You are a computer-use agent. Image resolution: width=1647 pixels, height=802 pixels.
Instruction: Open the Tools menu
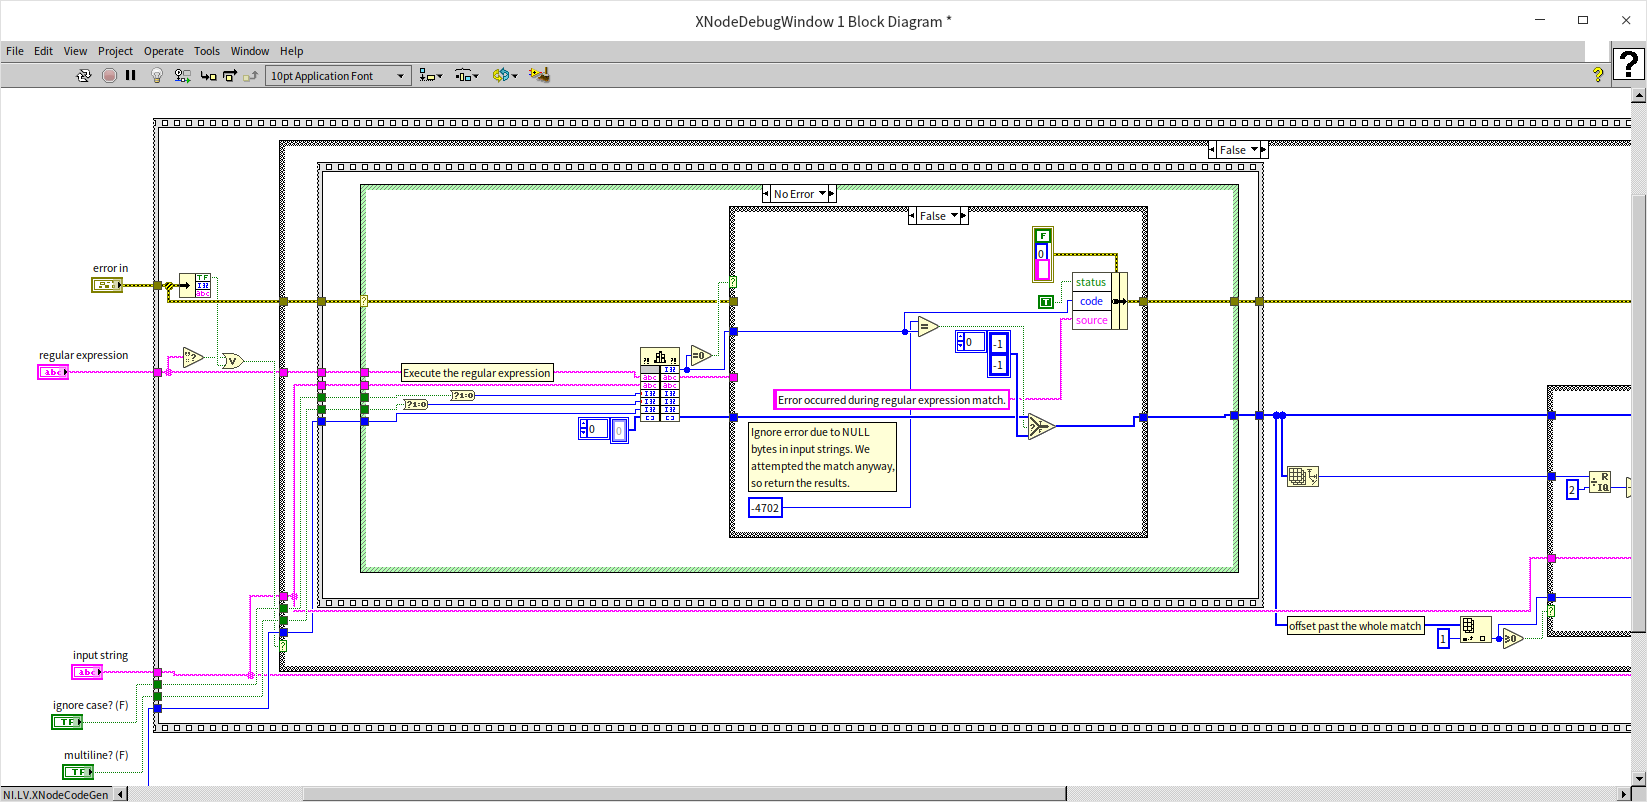(x=207, y=51)
